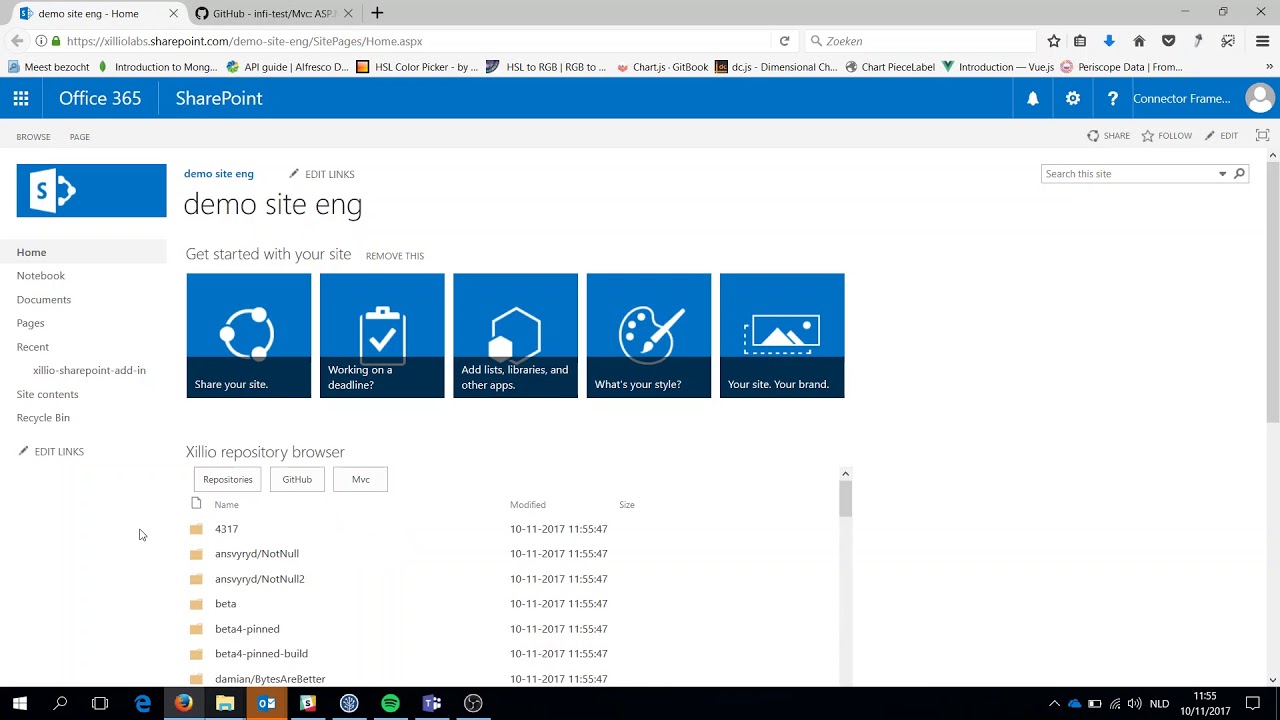Open the 4317 folder
1280x720 pixels.
click(227, 529)
